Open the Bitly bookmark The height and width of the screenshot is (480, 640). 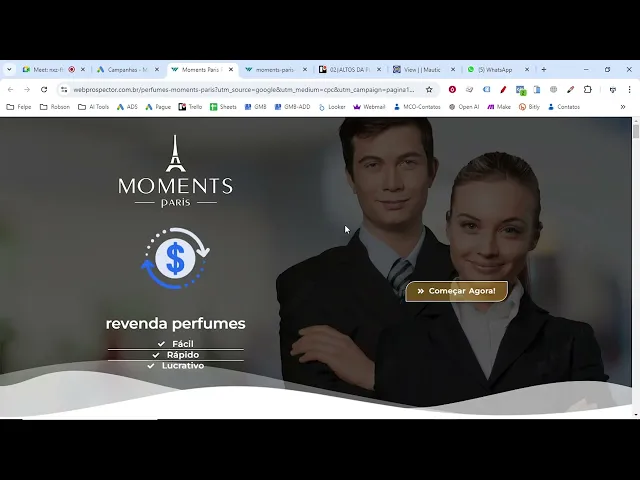click(x=529, y=107)
